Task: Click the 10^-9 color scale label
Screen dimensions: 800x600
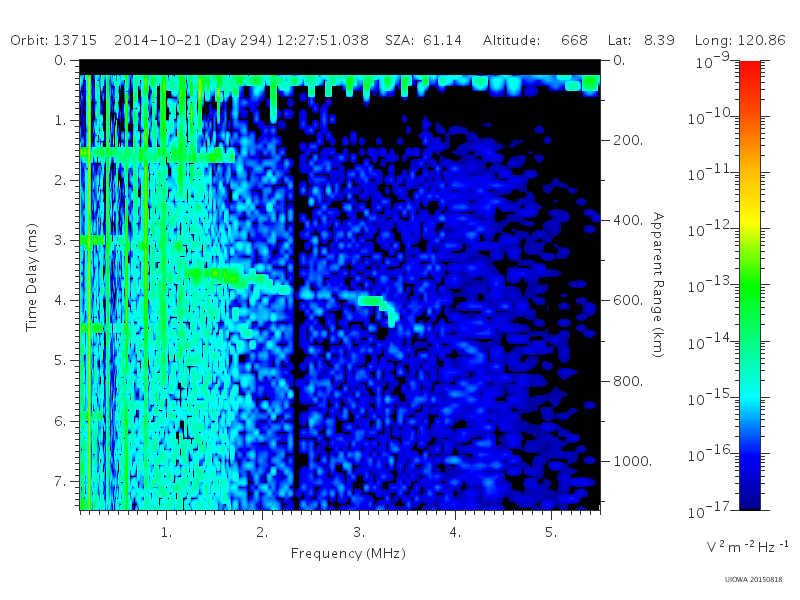Action: click(713, 61)
